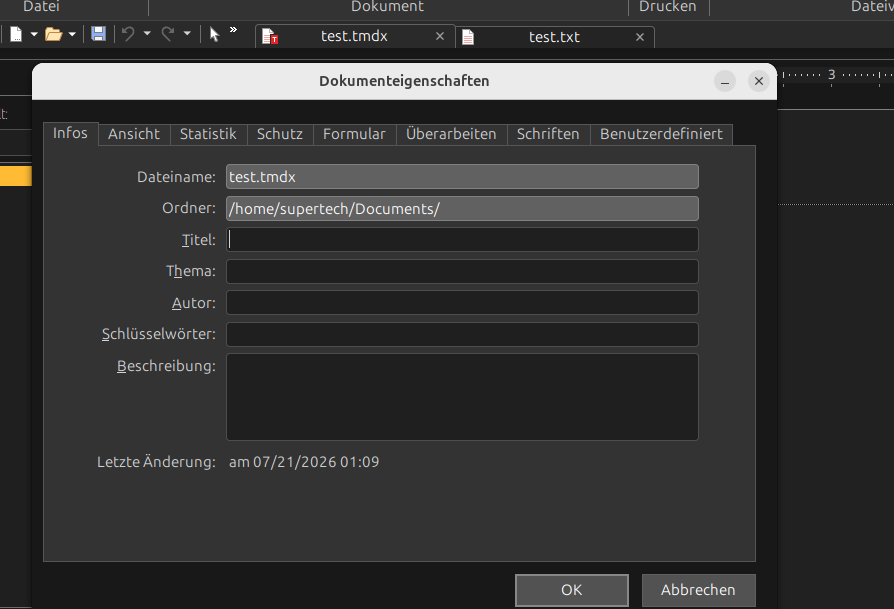
Task: Expand the toolbar overflow chevron
Action: pyautogui.click(x=233, y=30)
